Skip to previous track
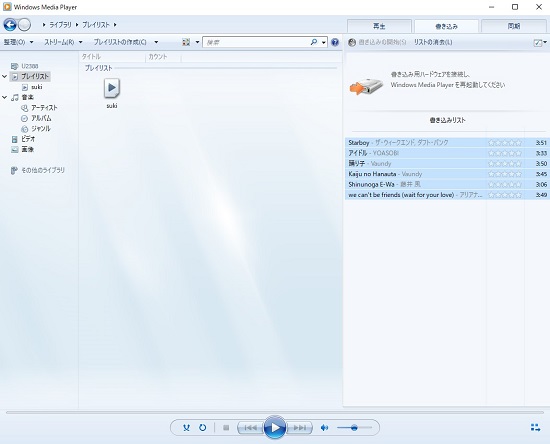The height and width of the screenshot is (444, 550). (250, 428)
